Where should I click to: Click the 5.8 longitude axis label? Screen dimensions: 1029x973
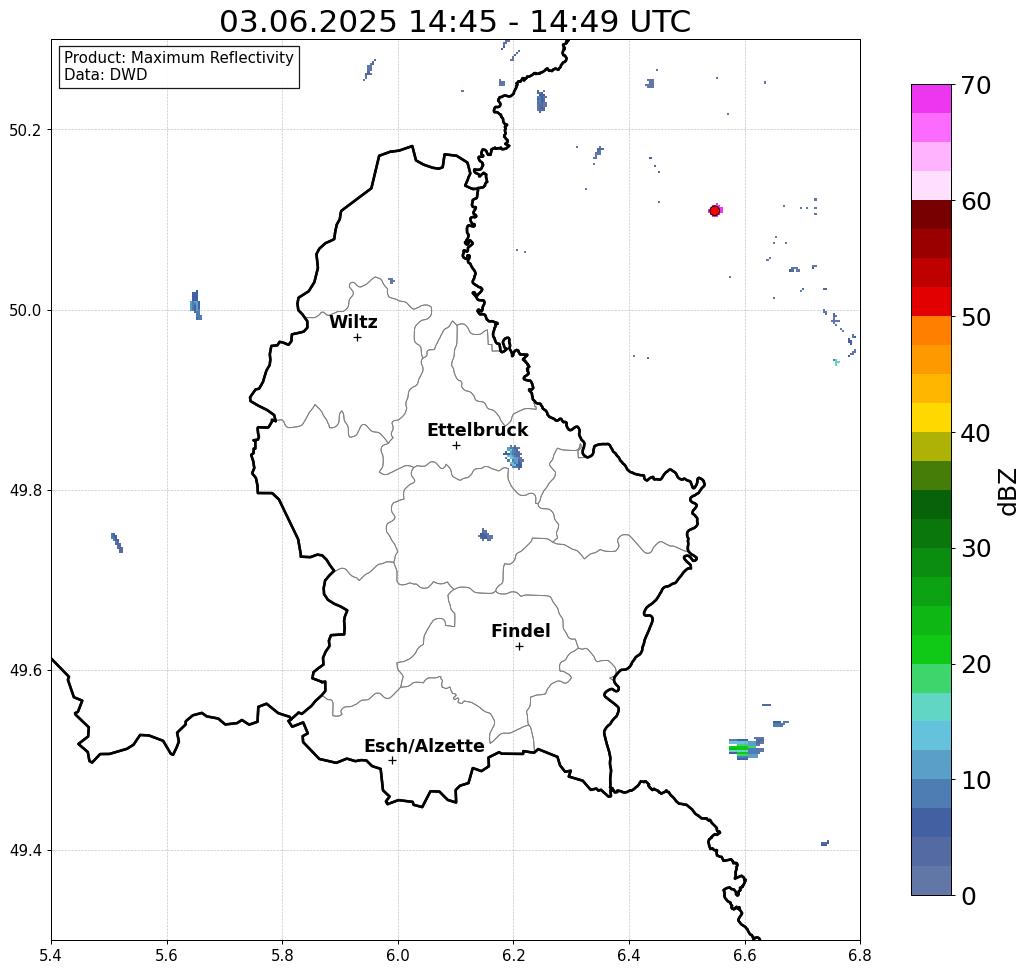pos(282,955)
